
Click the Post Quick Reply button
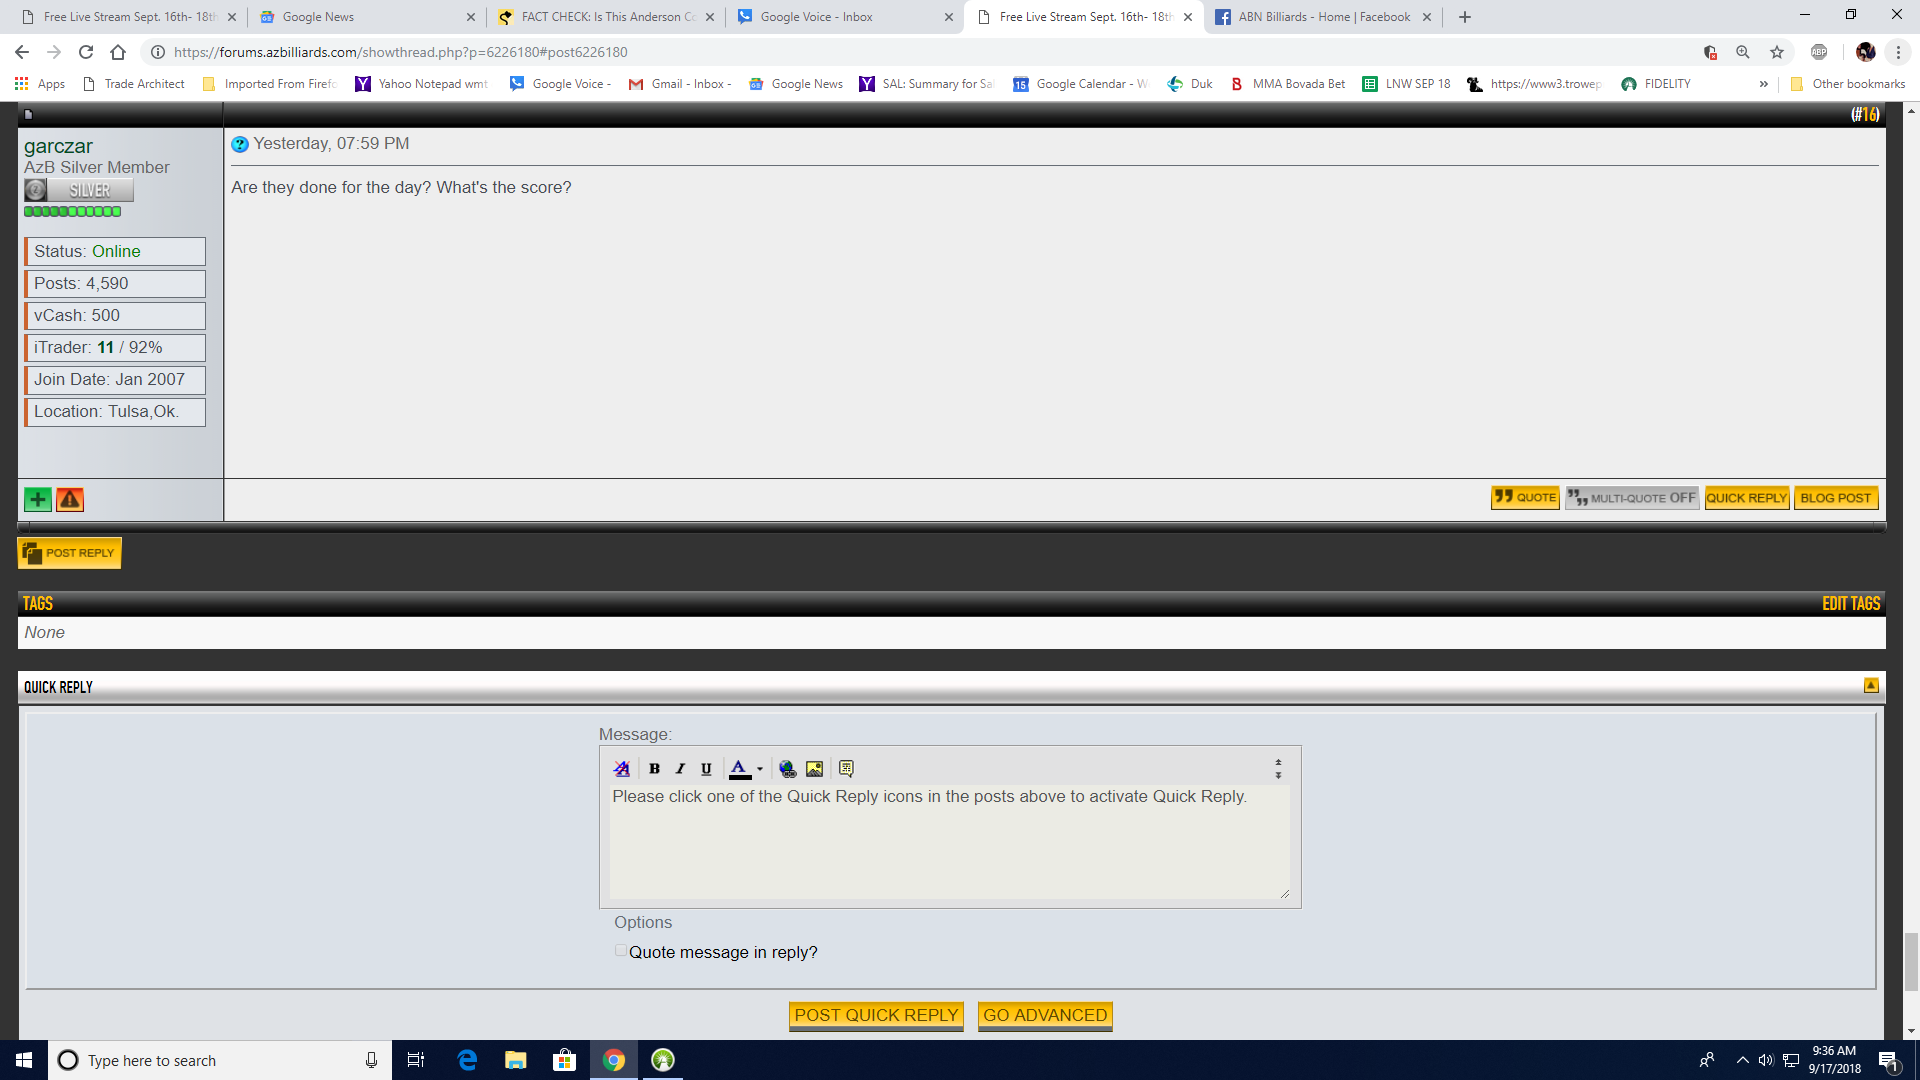pos(876,1015)
